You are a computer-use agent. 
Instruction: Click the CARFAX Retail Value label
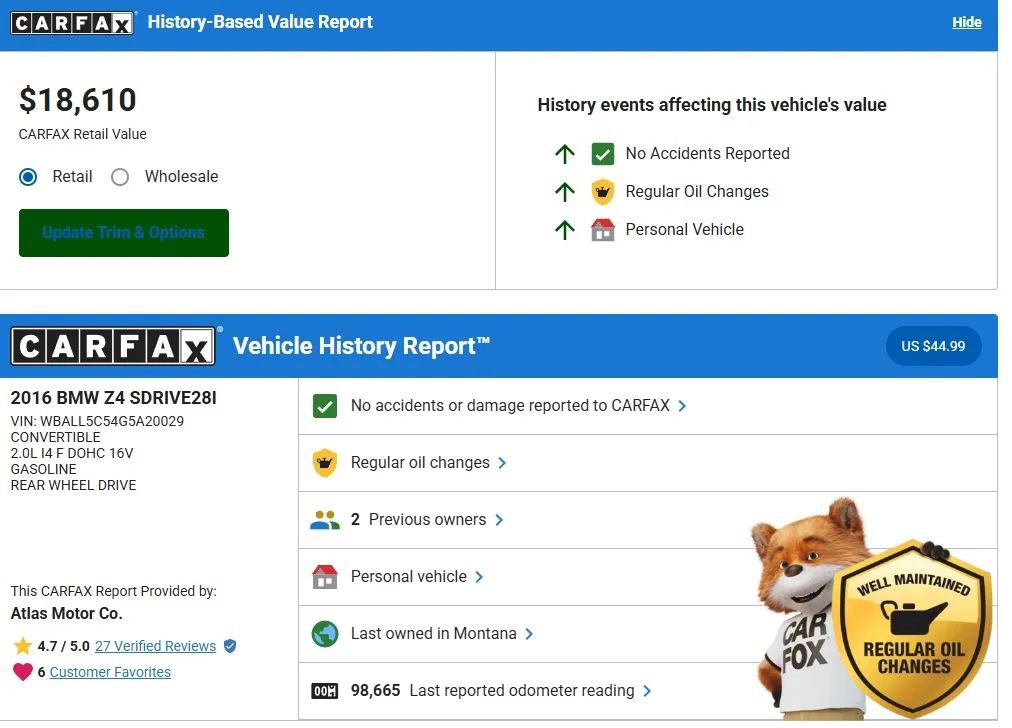[x=83, y=134]
